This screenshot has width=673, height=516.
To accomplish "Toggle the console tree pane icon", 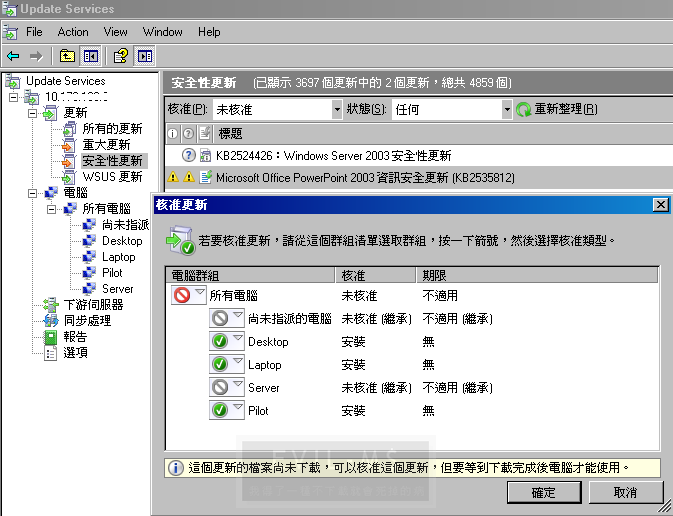I will tap(91, 56).
